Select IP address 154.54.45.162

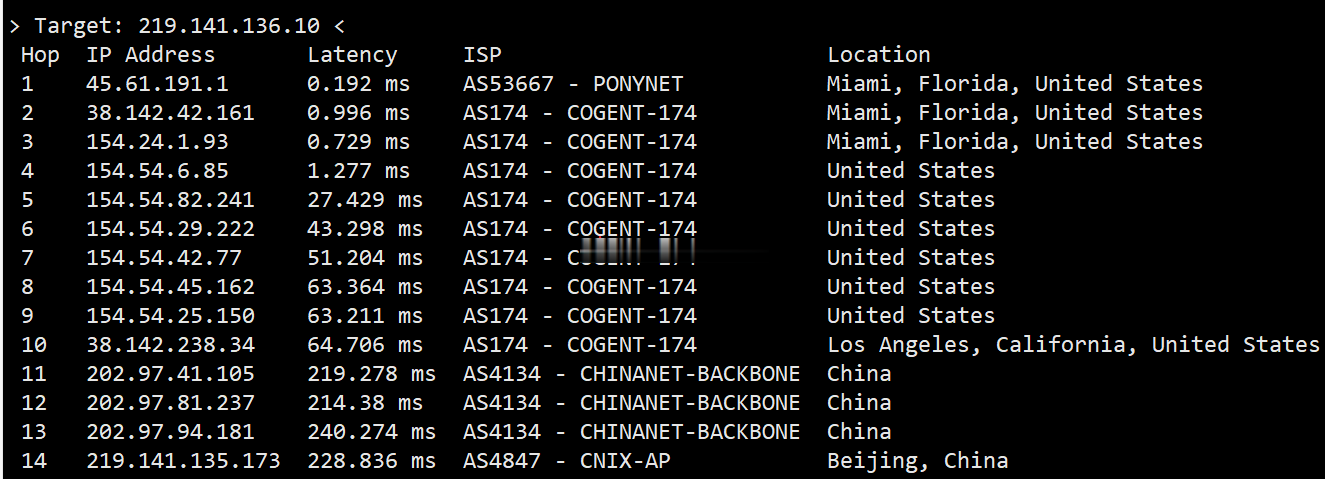pos(170,287)
